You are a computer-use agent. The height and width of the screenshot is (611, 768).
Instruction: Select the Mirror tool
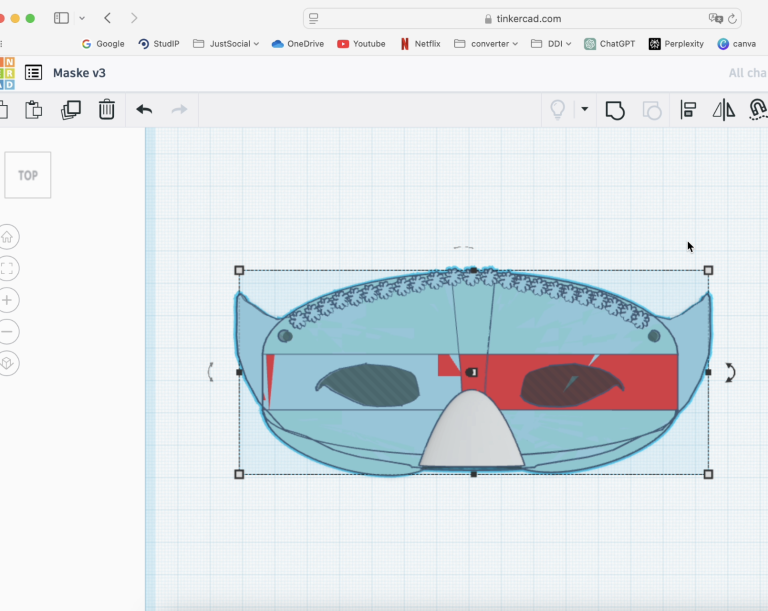click(723, 110)
